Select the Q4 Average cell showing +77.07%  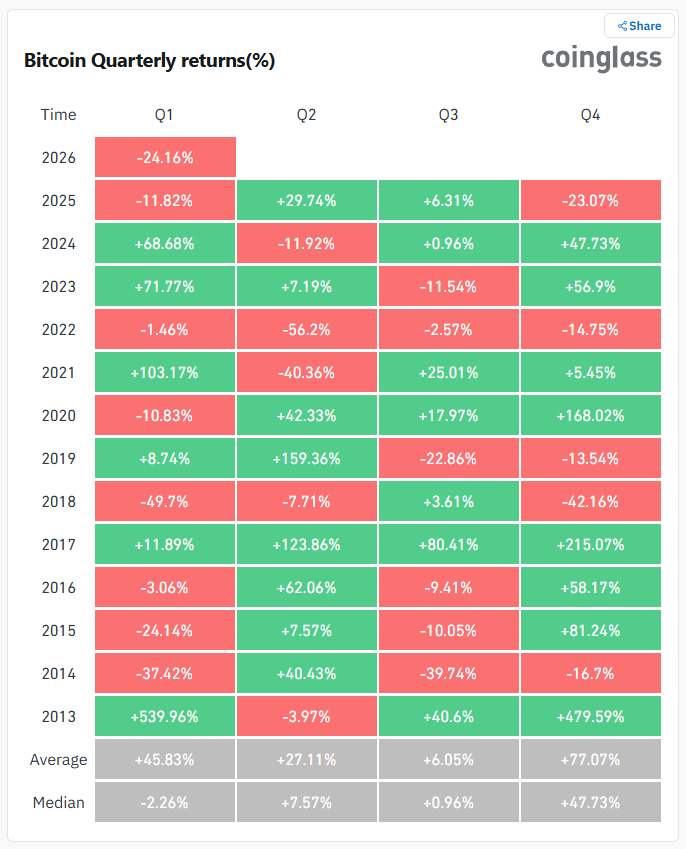[x=591, y=760]
